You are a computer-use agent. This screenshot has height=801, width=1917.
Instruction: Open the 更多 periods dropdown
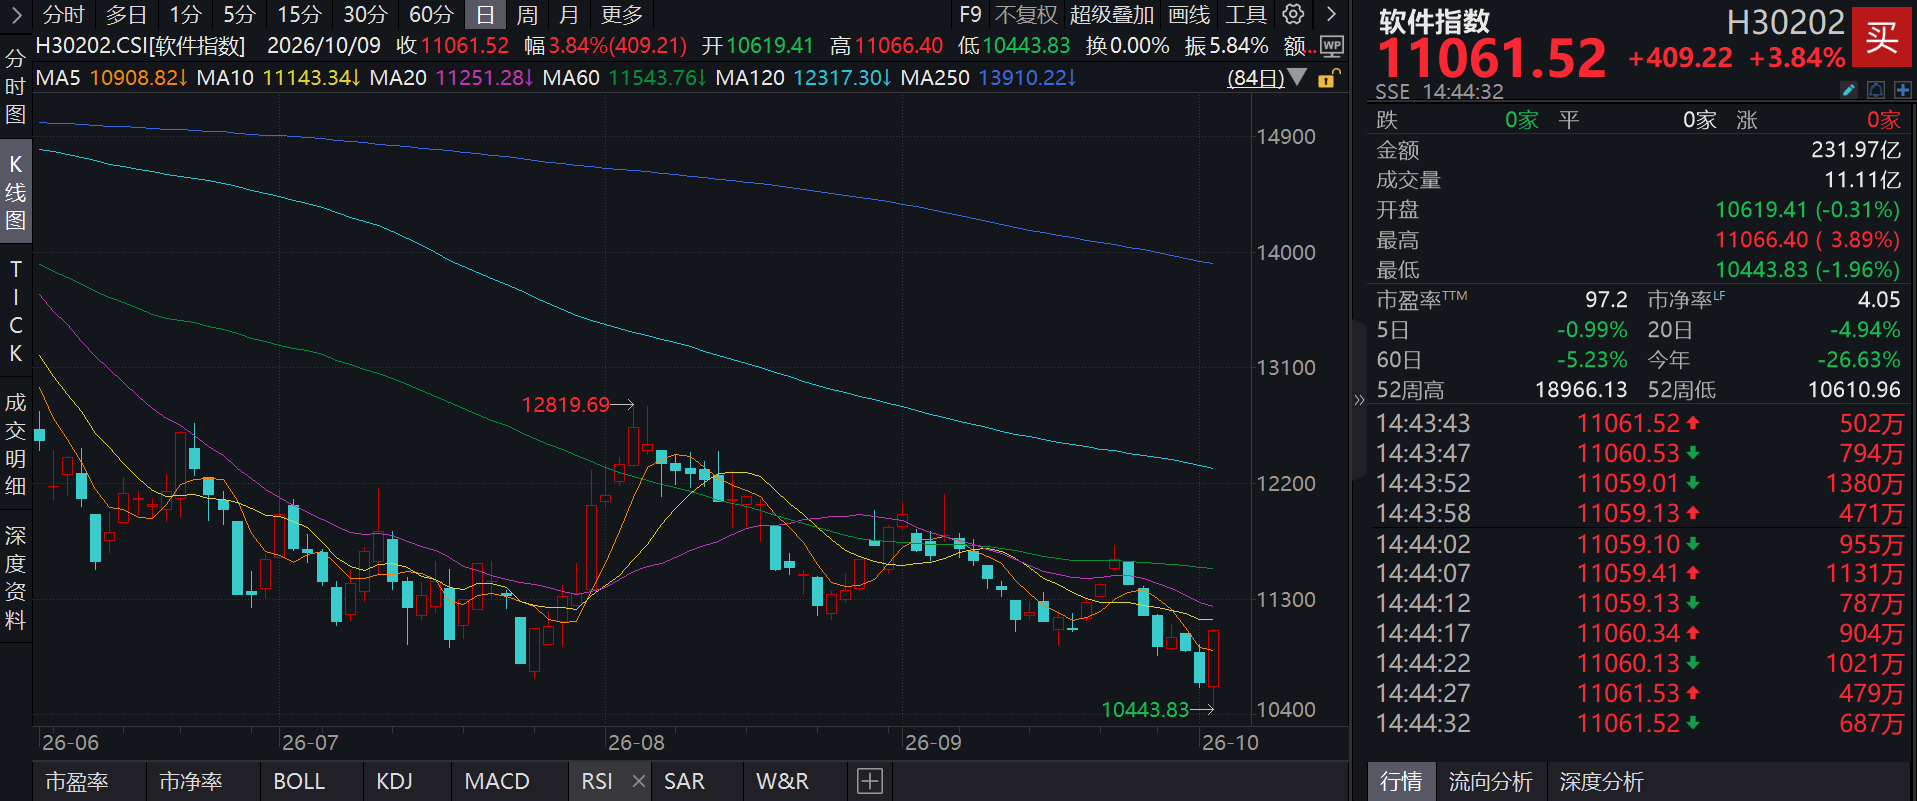point(622,14)
